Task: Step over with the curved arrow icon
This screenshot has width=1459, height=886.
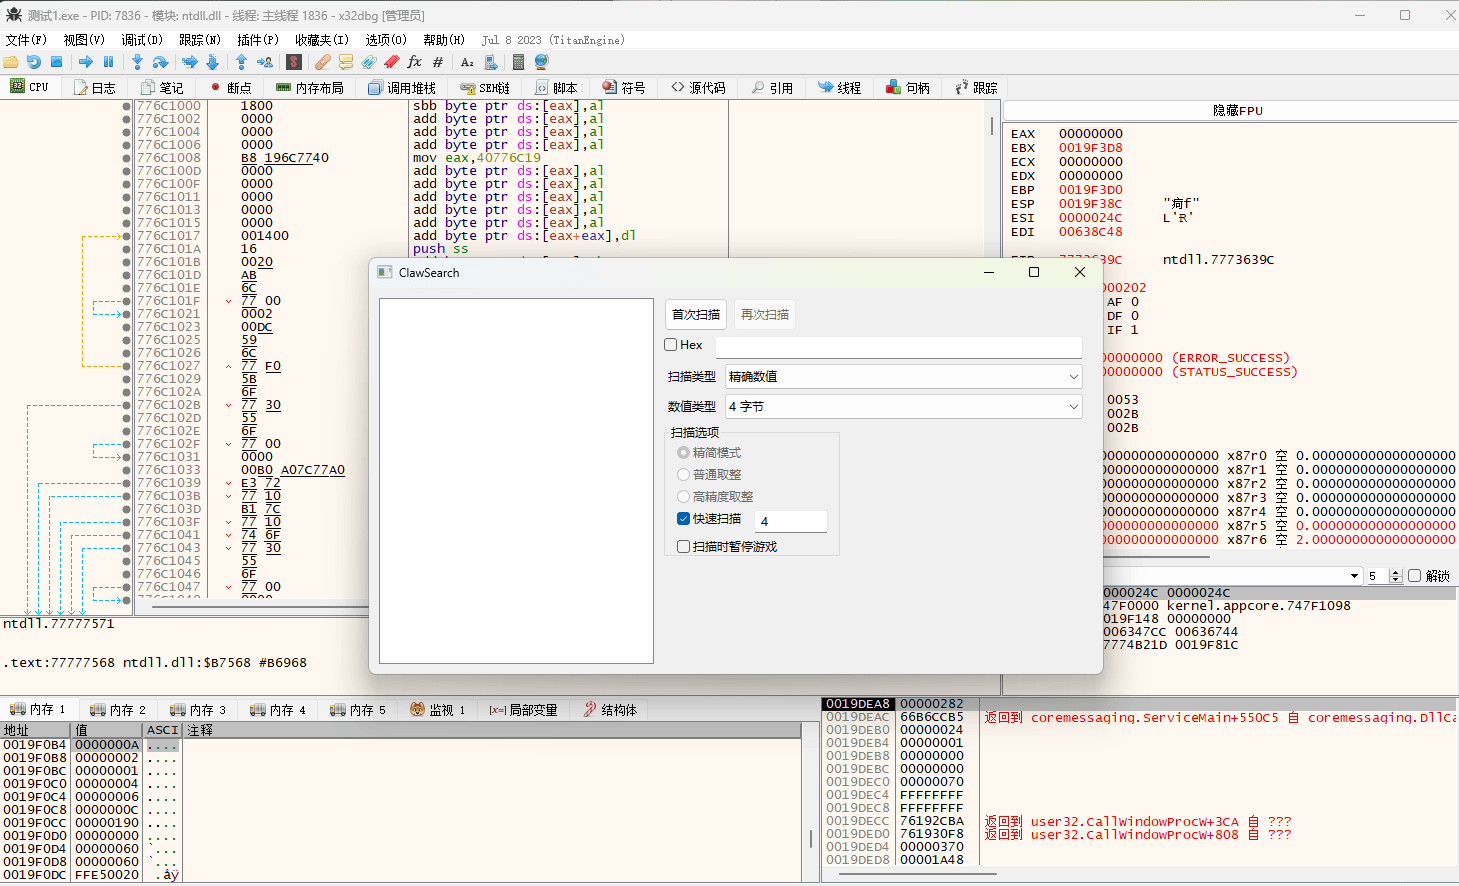Action: pyautogui.click(x=160, y=62)
